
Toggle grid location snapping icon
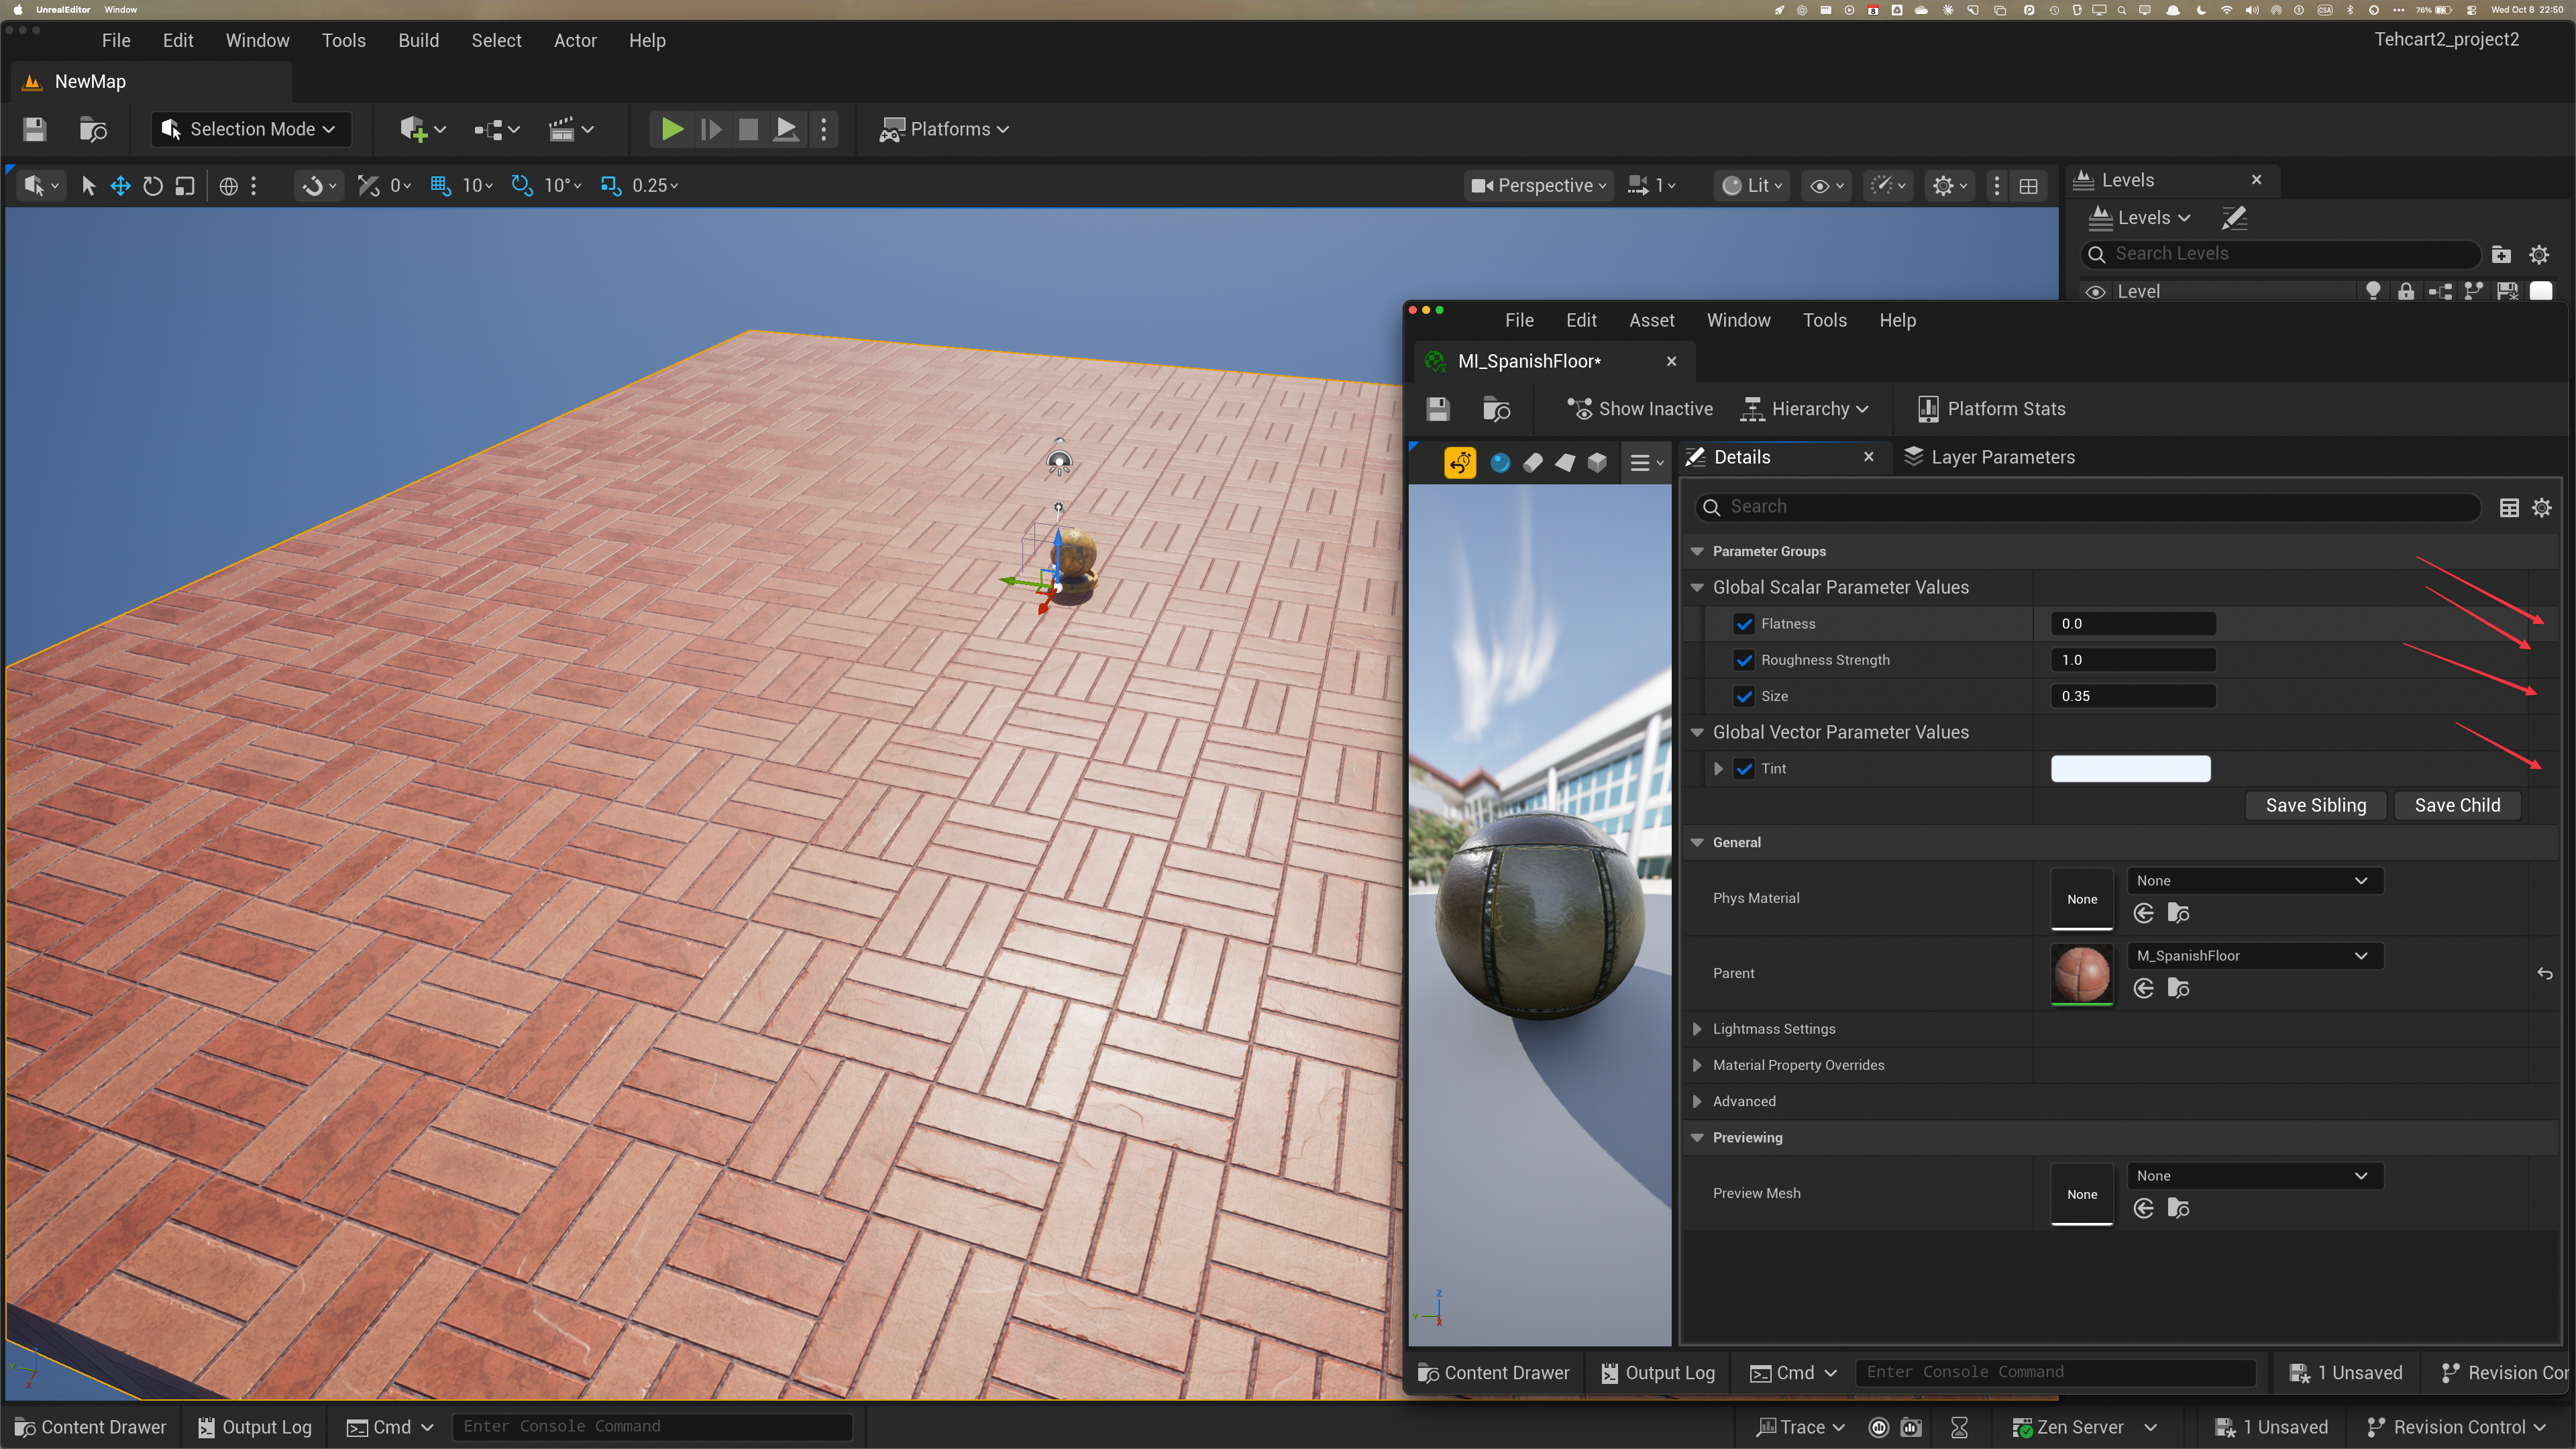pyautogui.click(x=440, y=186)
